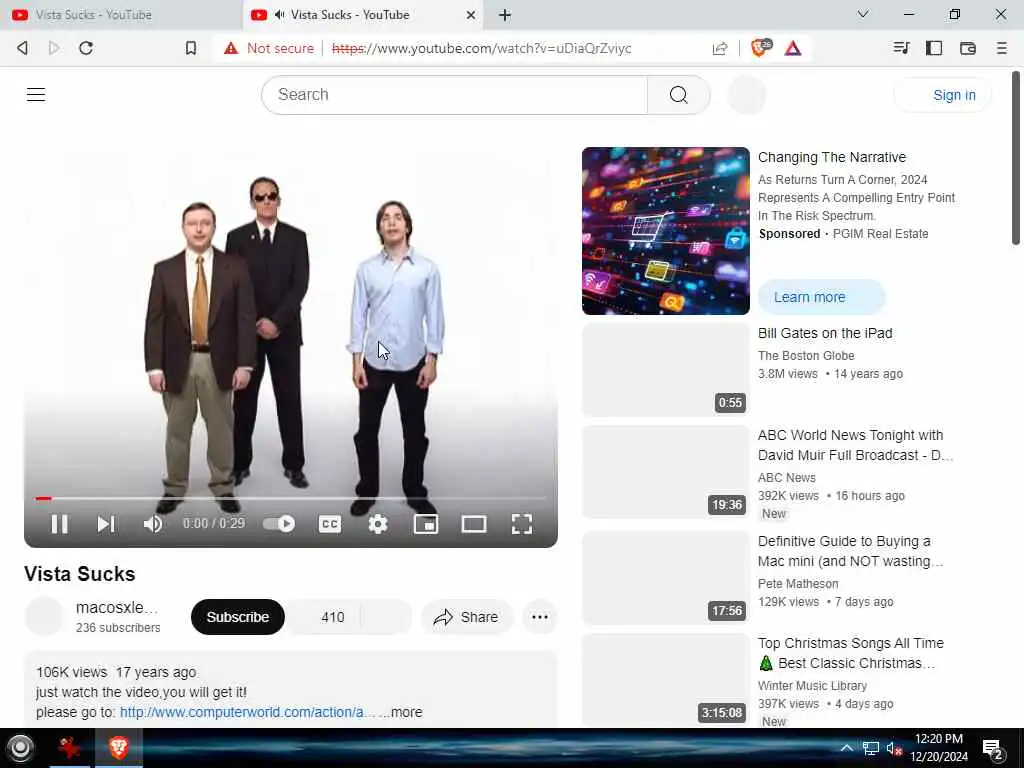Click the video progress bar
The image size is (1024, 768).
pyautogui.click(x=291, y=498)
